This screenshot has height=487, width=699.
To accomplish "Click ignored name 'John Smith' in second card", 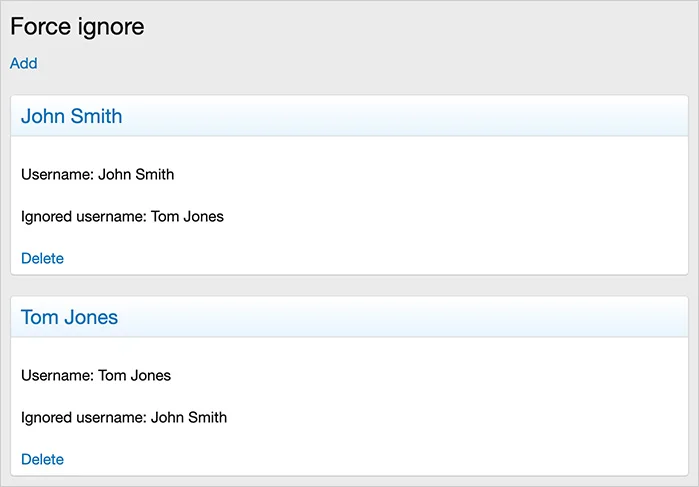I will click(x=189, y=417).
